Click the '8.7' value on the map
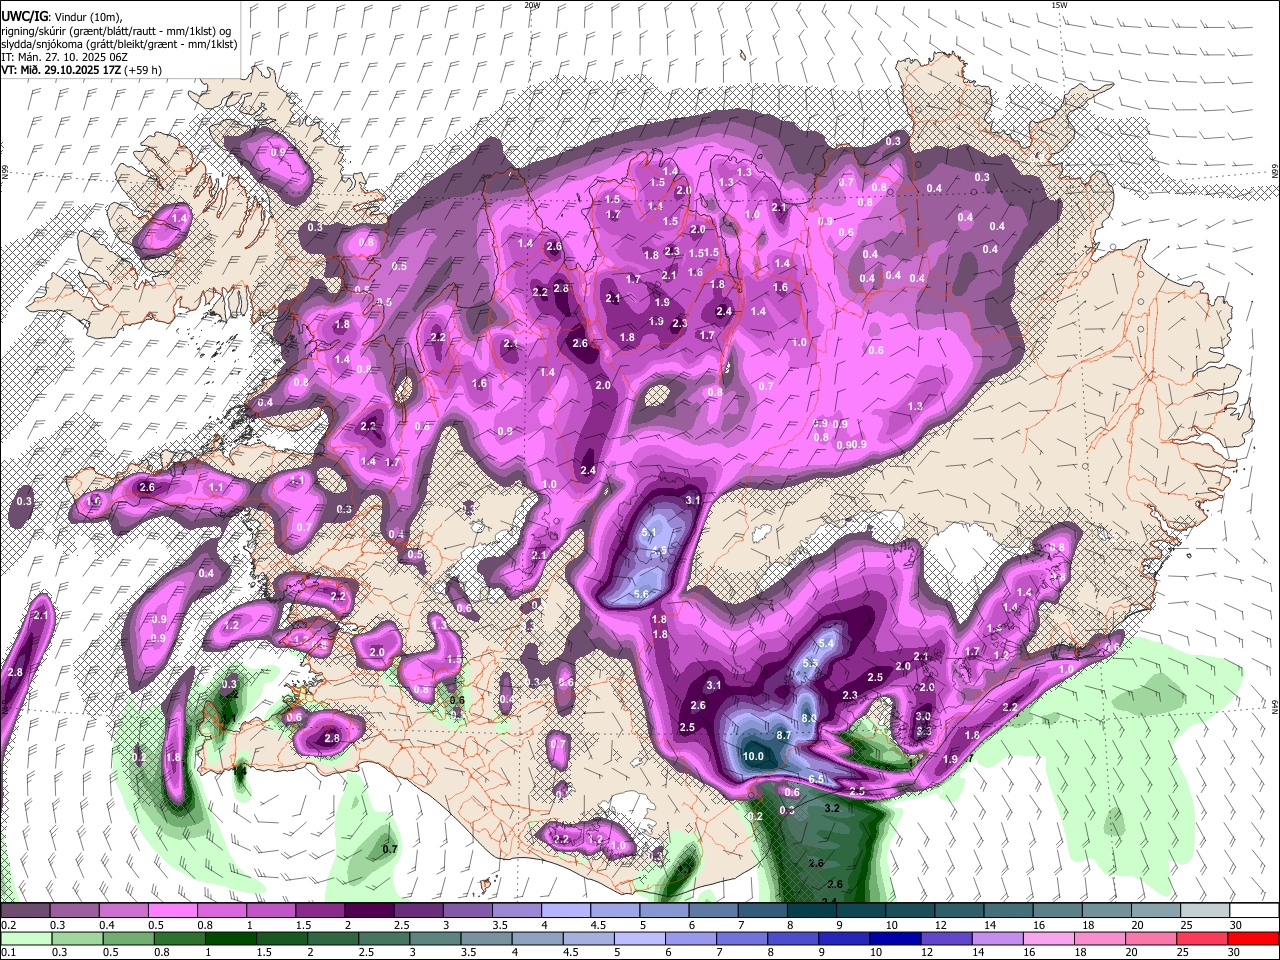Screen dimensions: 1280x960 tap(784, 735)
